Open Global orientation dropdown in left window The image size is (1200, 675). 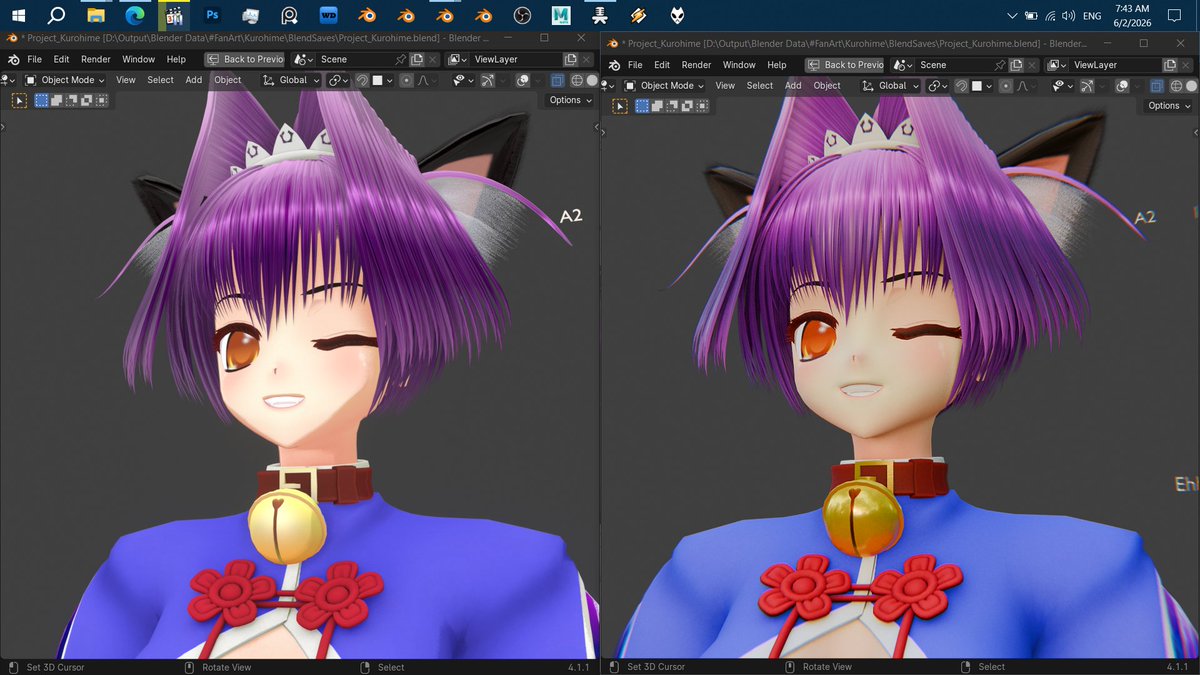[291, 80]
